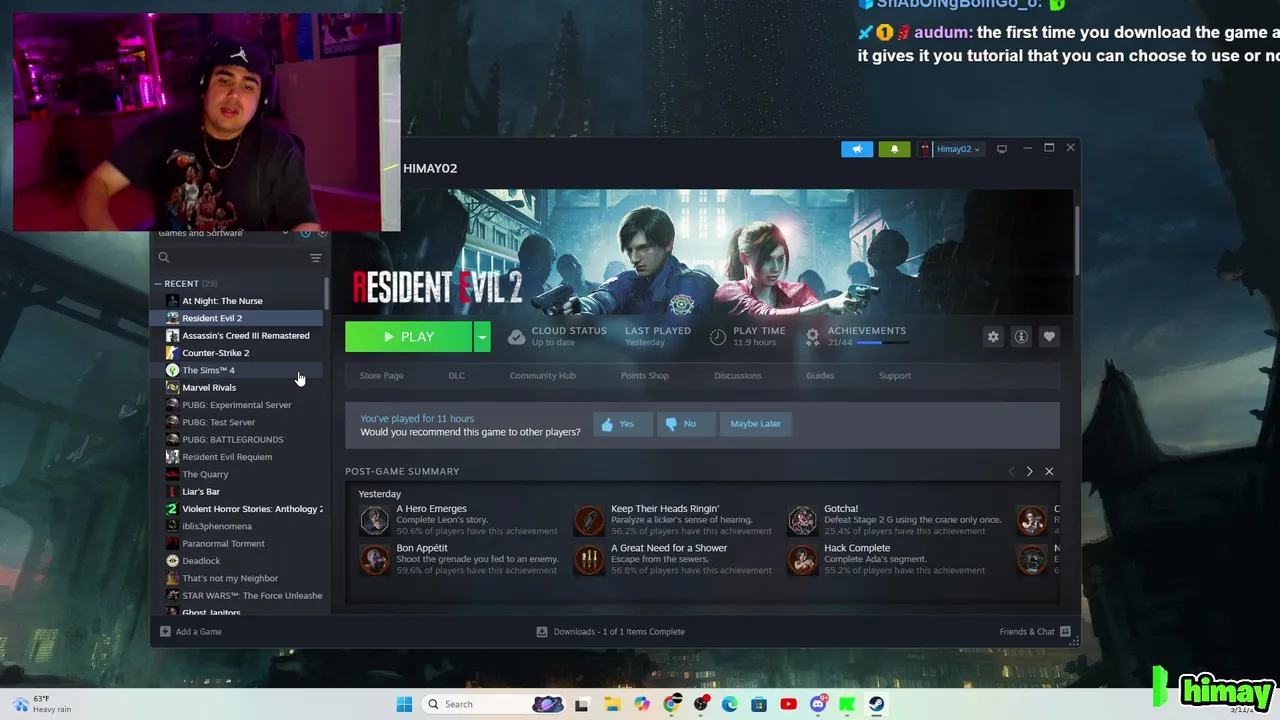Click the achievements progress bar
The width and height of the screenshot is (1280, 720).
click(883, 343)
